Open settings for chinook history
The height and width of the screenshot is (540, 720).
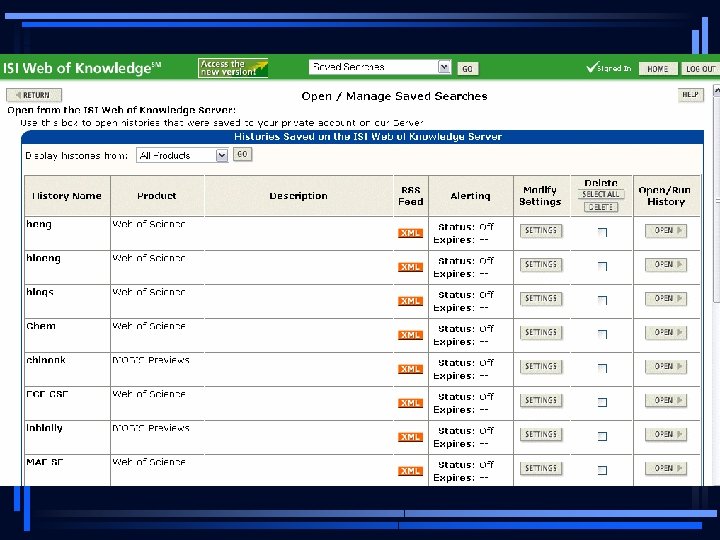(541, 366)
